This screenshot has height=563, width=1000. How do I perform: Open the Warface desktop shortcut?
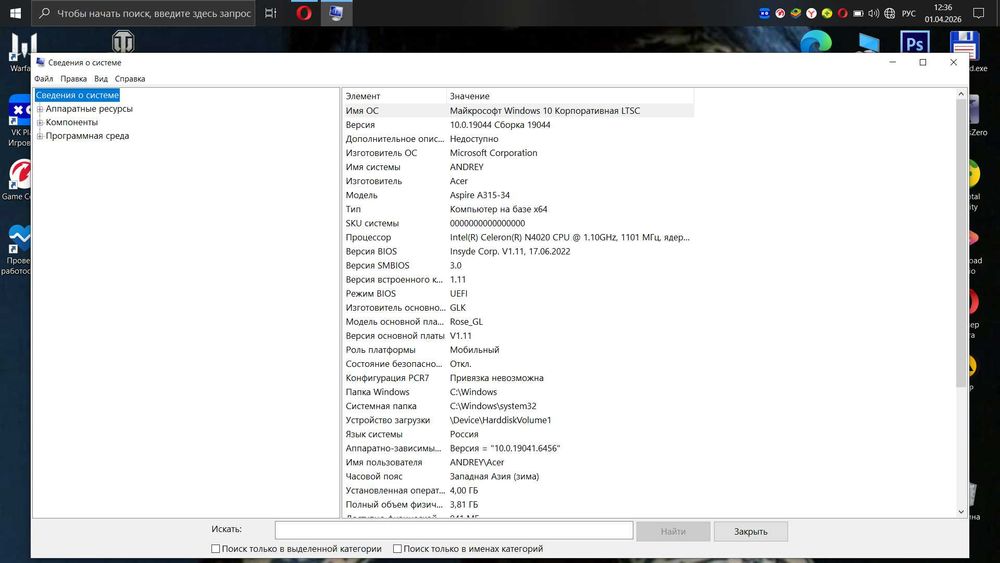coord(19,50)
